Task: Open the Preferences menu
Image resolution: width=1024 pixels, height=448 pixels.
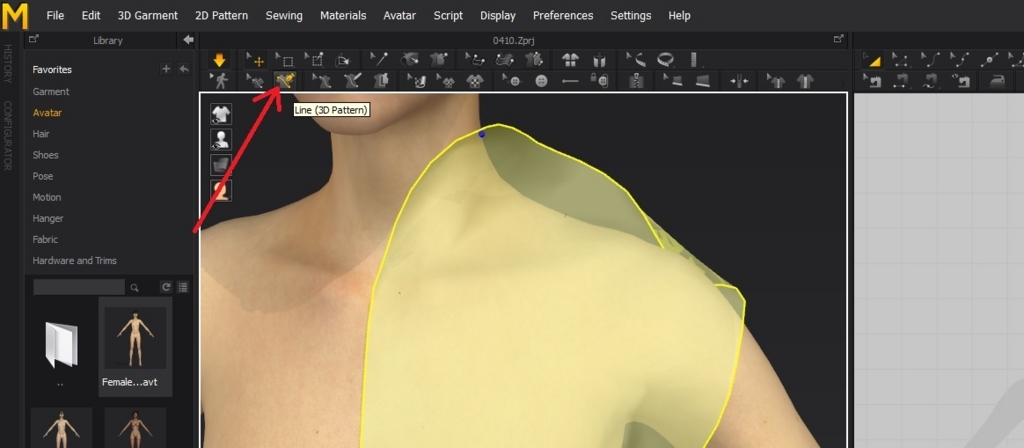Action: [x=563, y=15]
